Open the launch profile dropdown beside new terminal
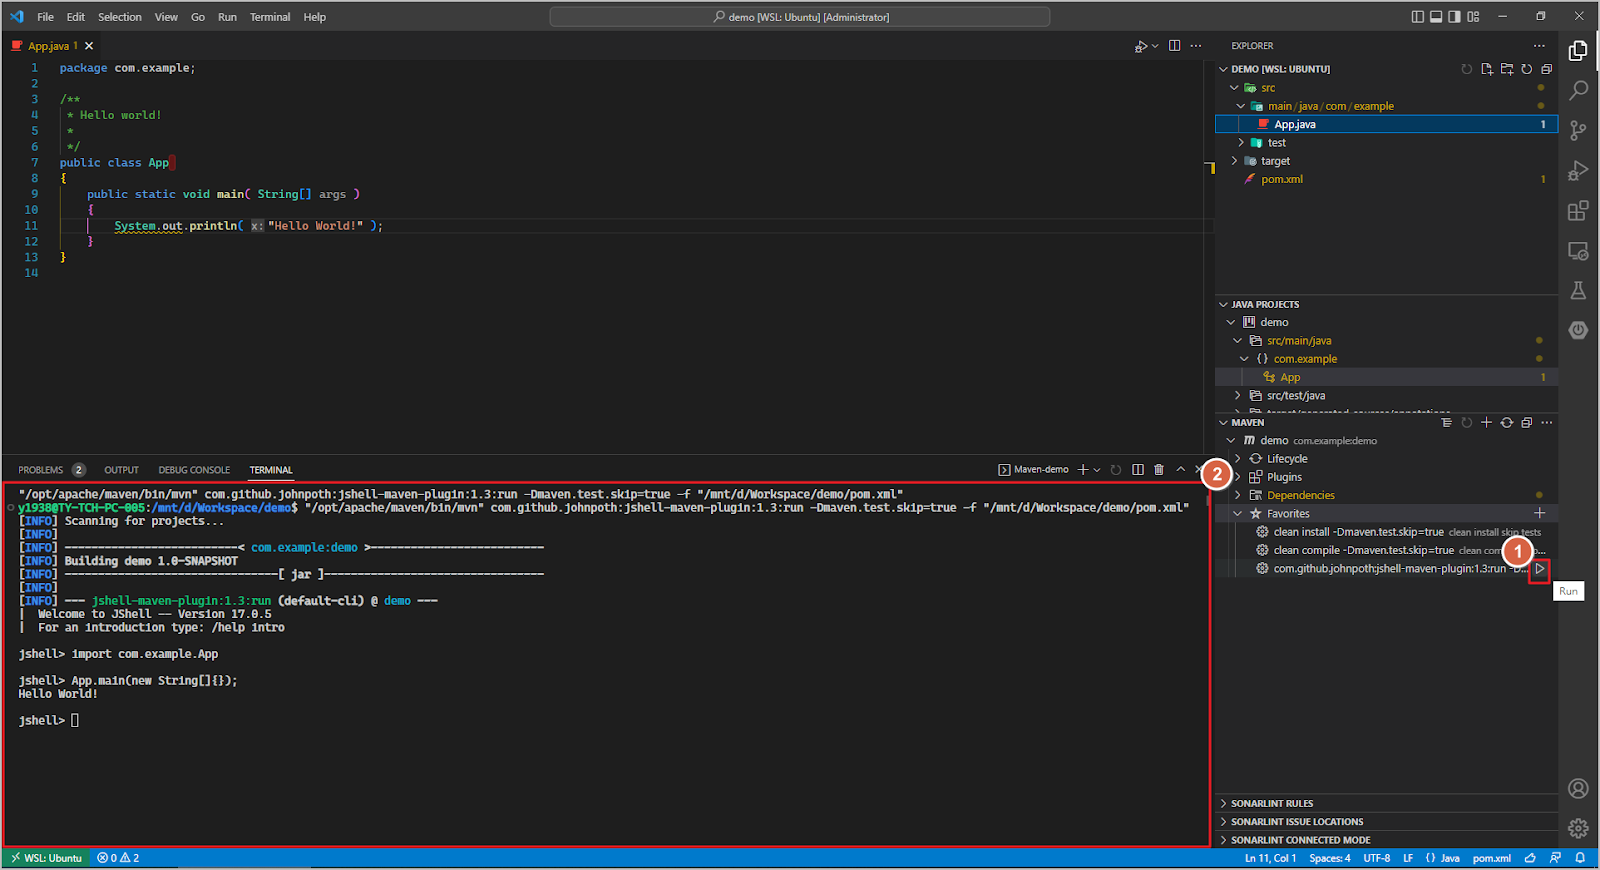Screen dimensions: 1600x870 coord(1097,470)
